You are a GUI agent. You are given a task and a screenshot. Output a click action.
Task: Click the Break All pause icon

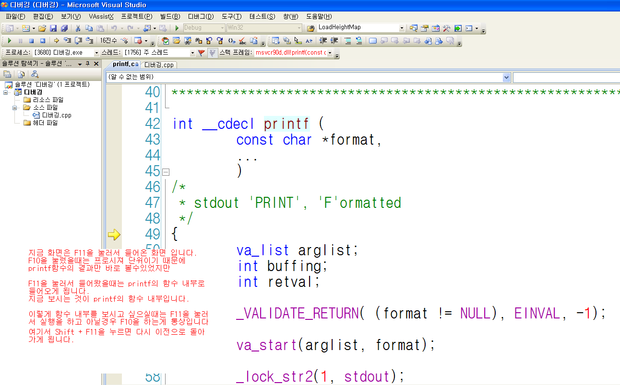20,41
